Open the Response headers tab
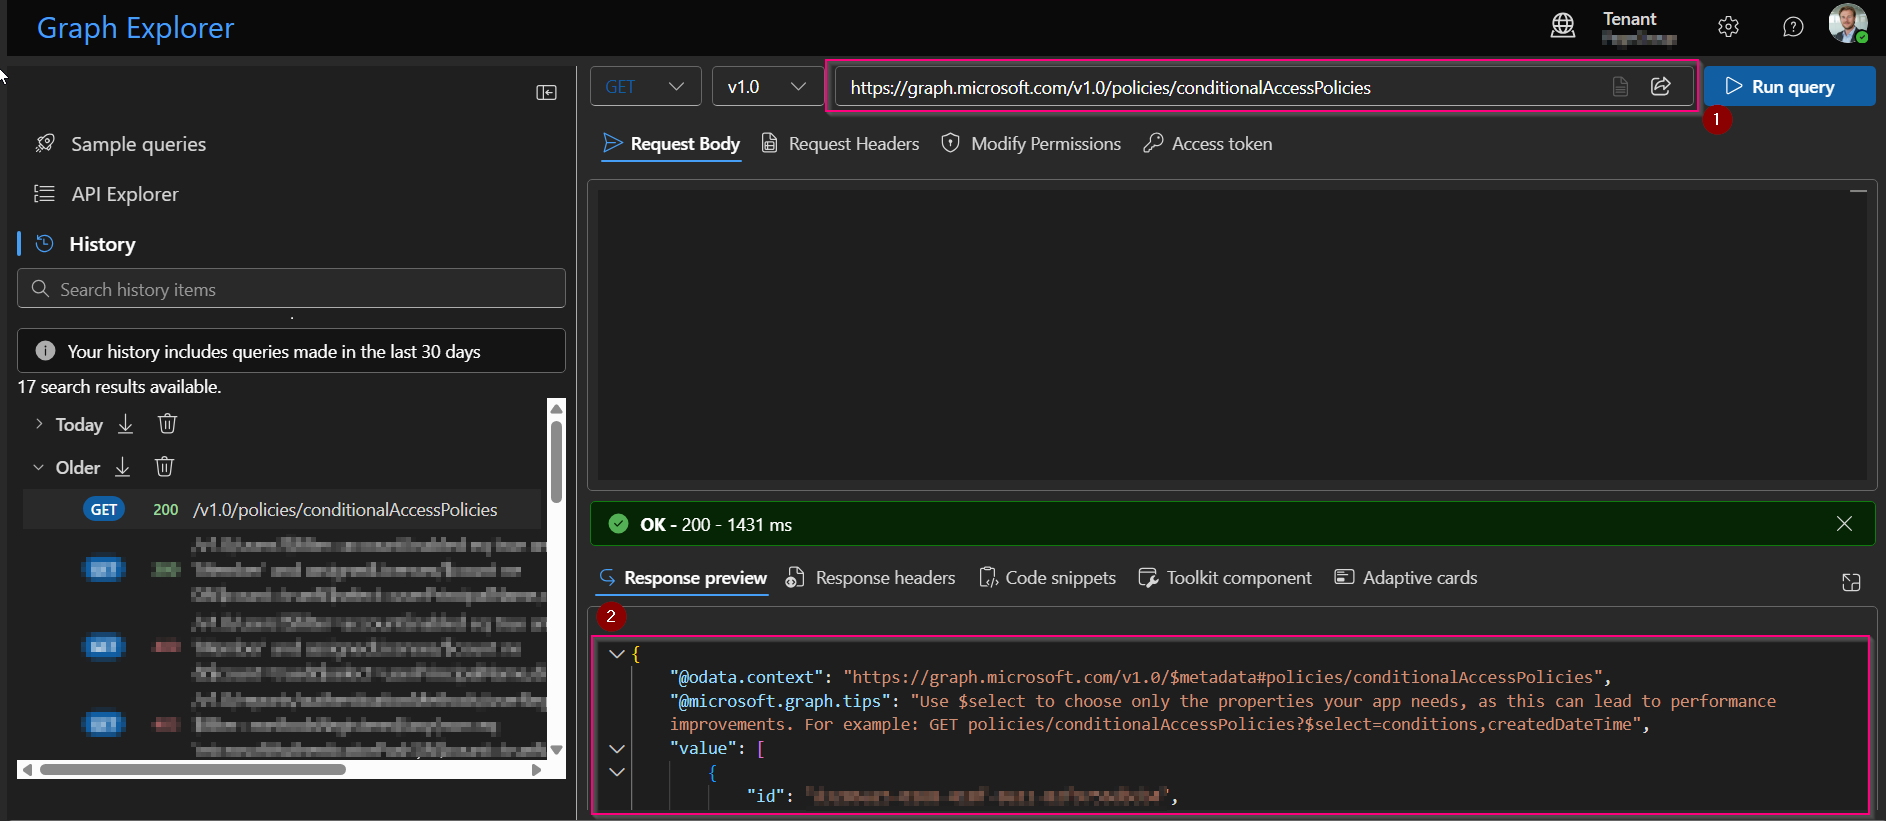This screenshot has height=821, width=1886. pos(870,578)
